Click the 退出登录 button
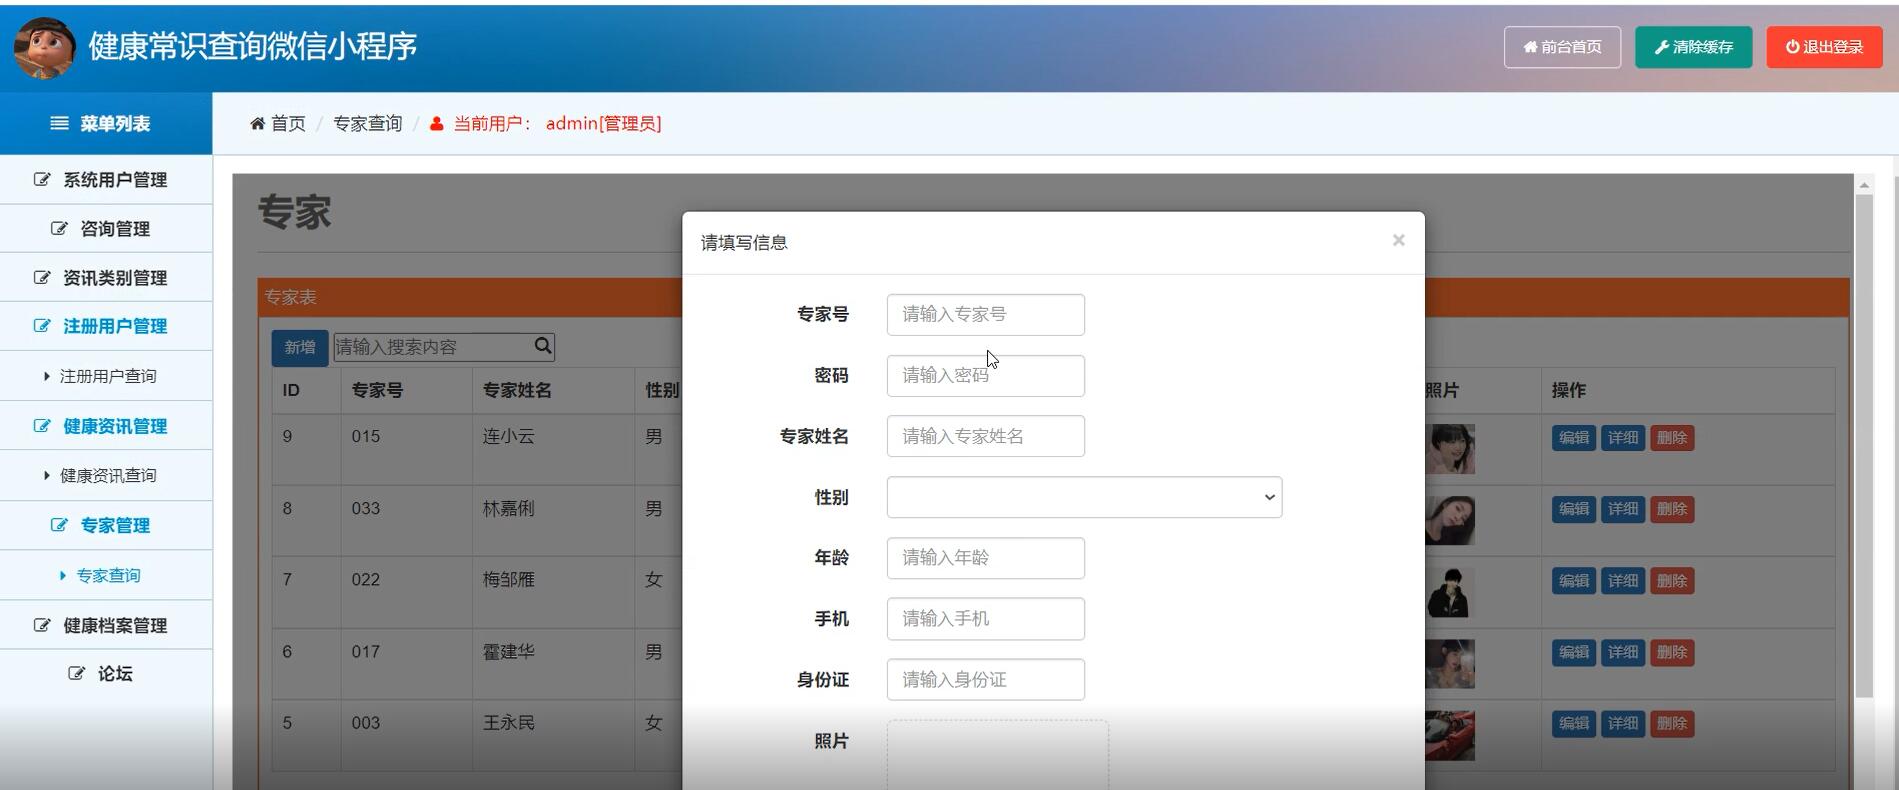Image resolution: width=1899 pixels, height=790 pixels. tap(1824, 47)
